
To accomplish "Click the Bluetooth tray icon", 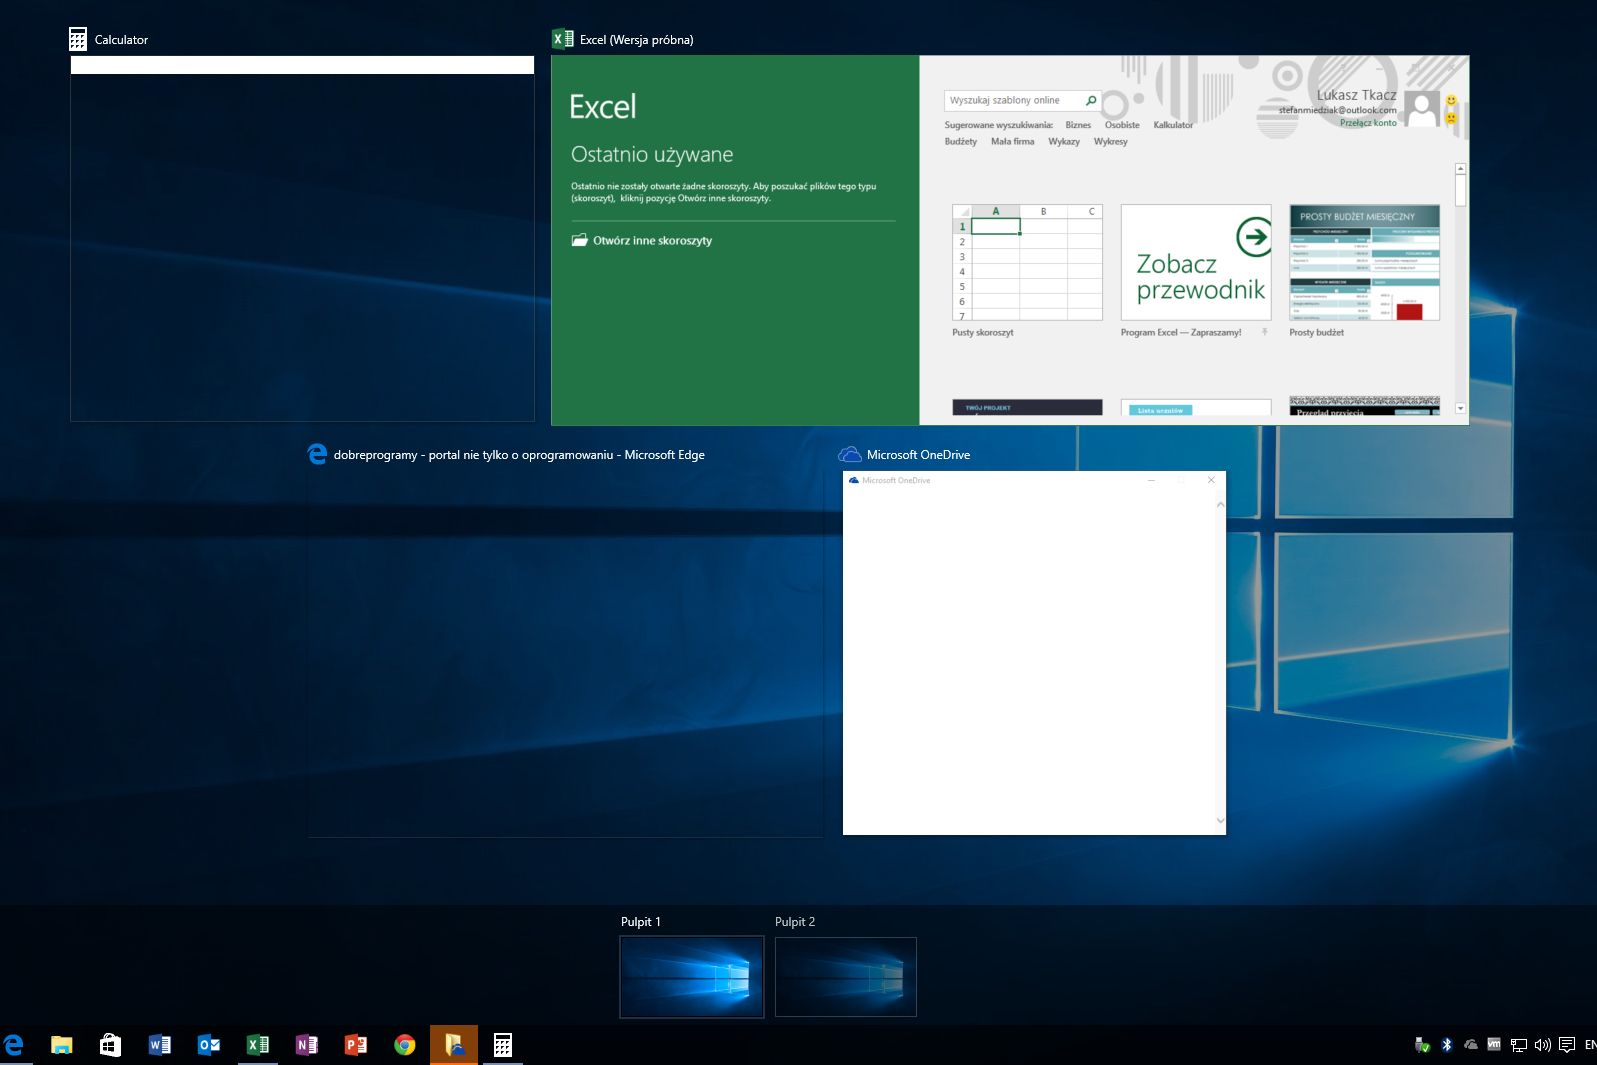I will pos(1446,1045).
